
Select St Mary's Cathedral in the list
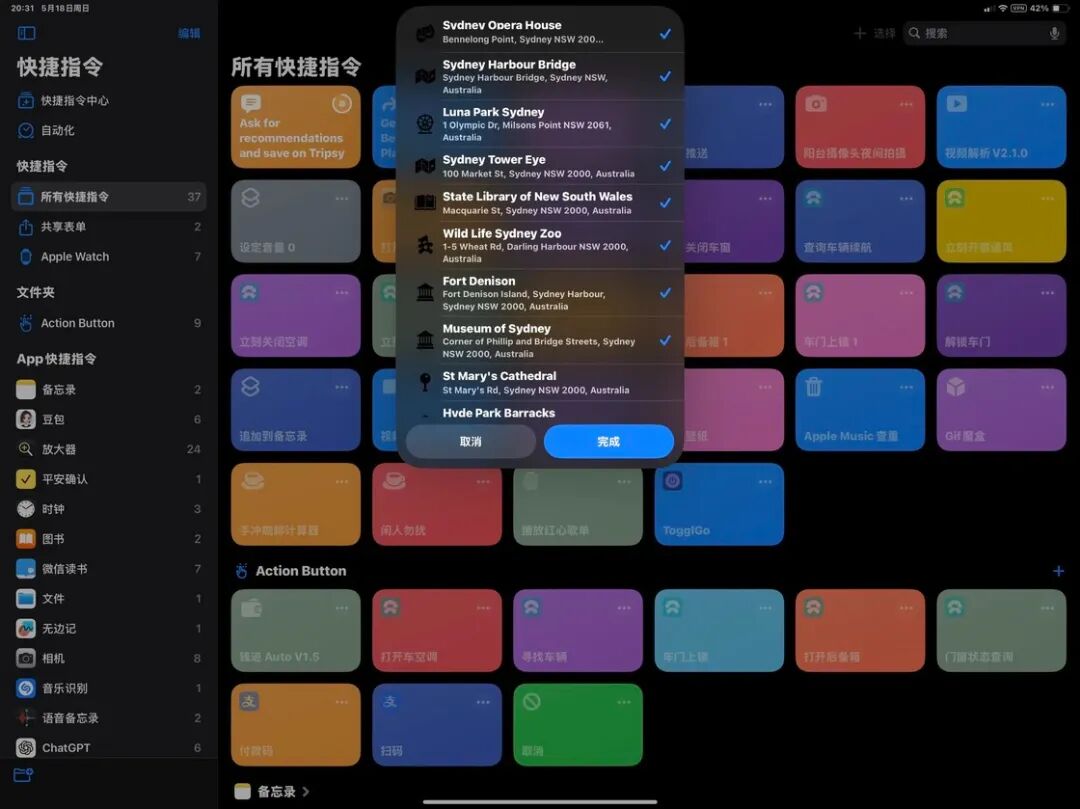coord(540,383)
